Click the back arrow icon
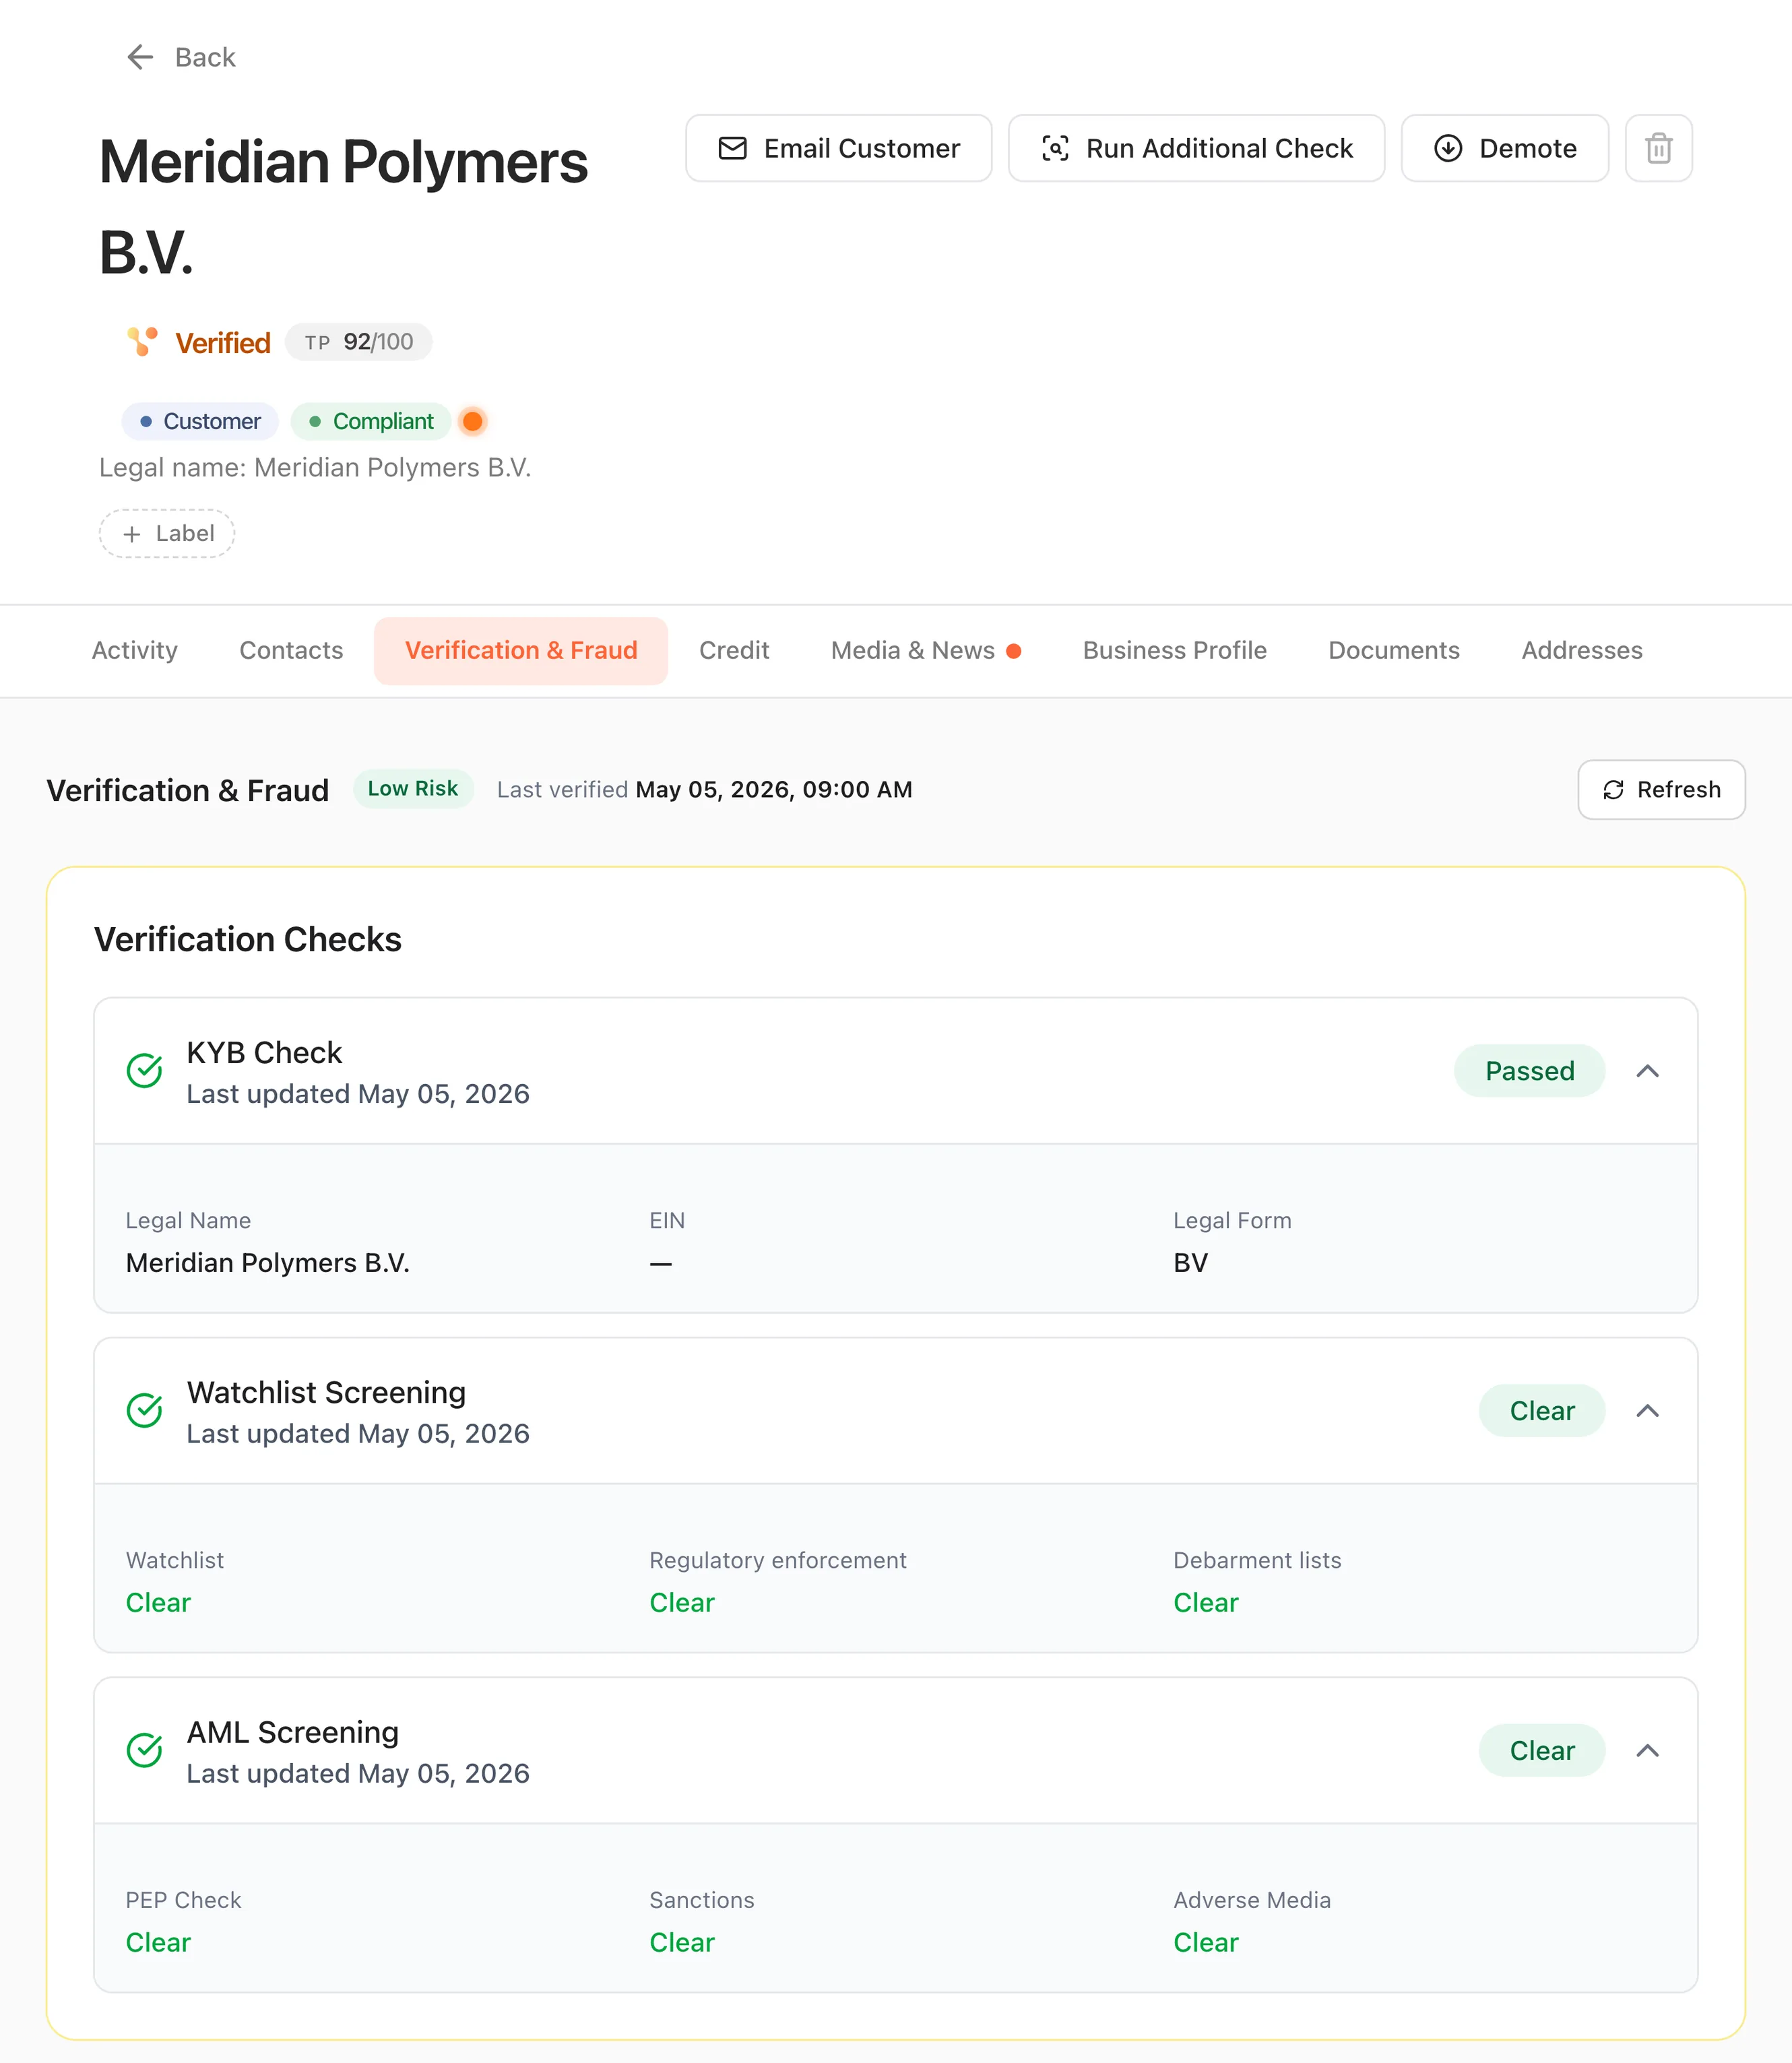1792x2063 pixels. [x=140, y=57]
